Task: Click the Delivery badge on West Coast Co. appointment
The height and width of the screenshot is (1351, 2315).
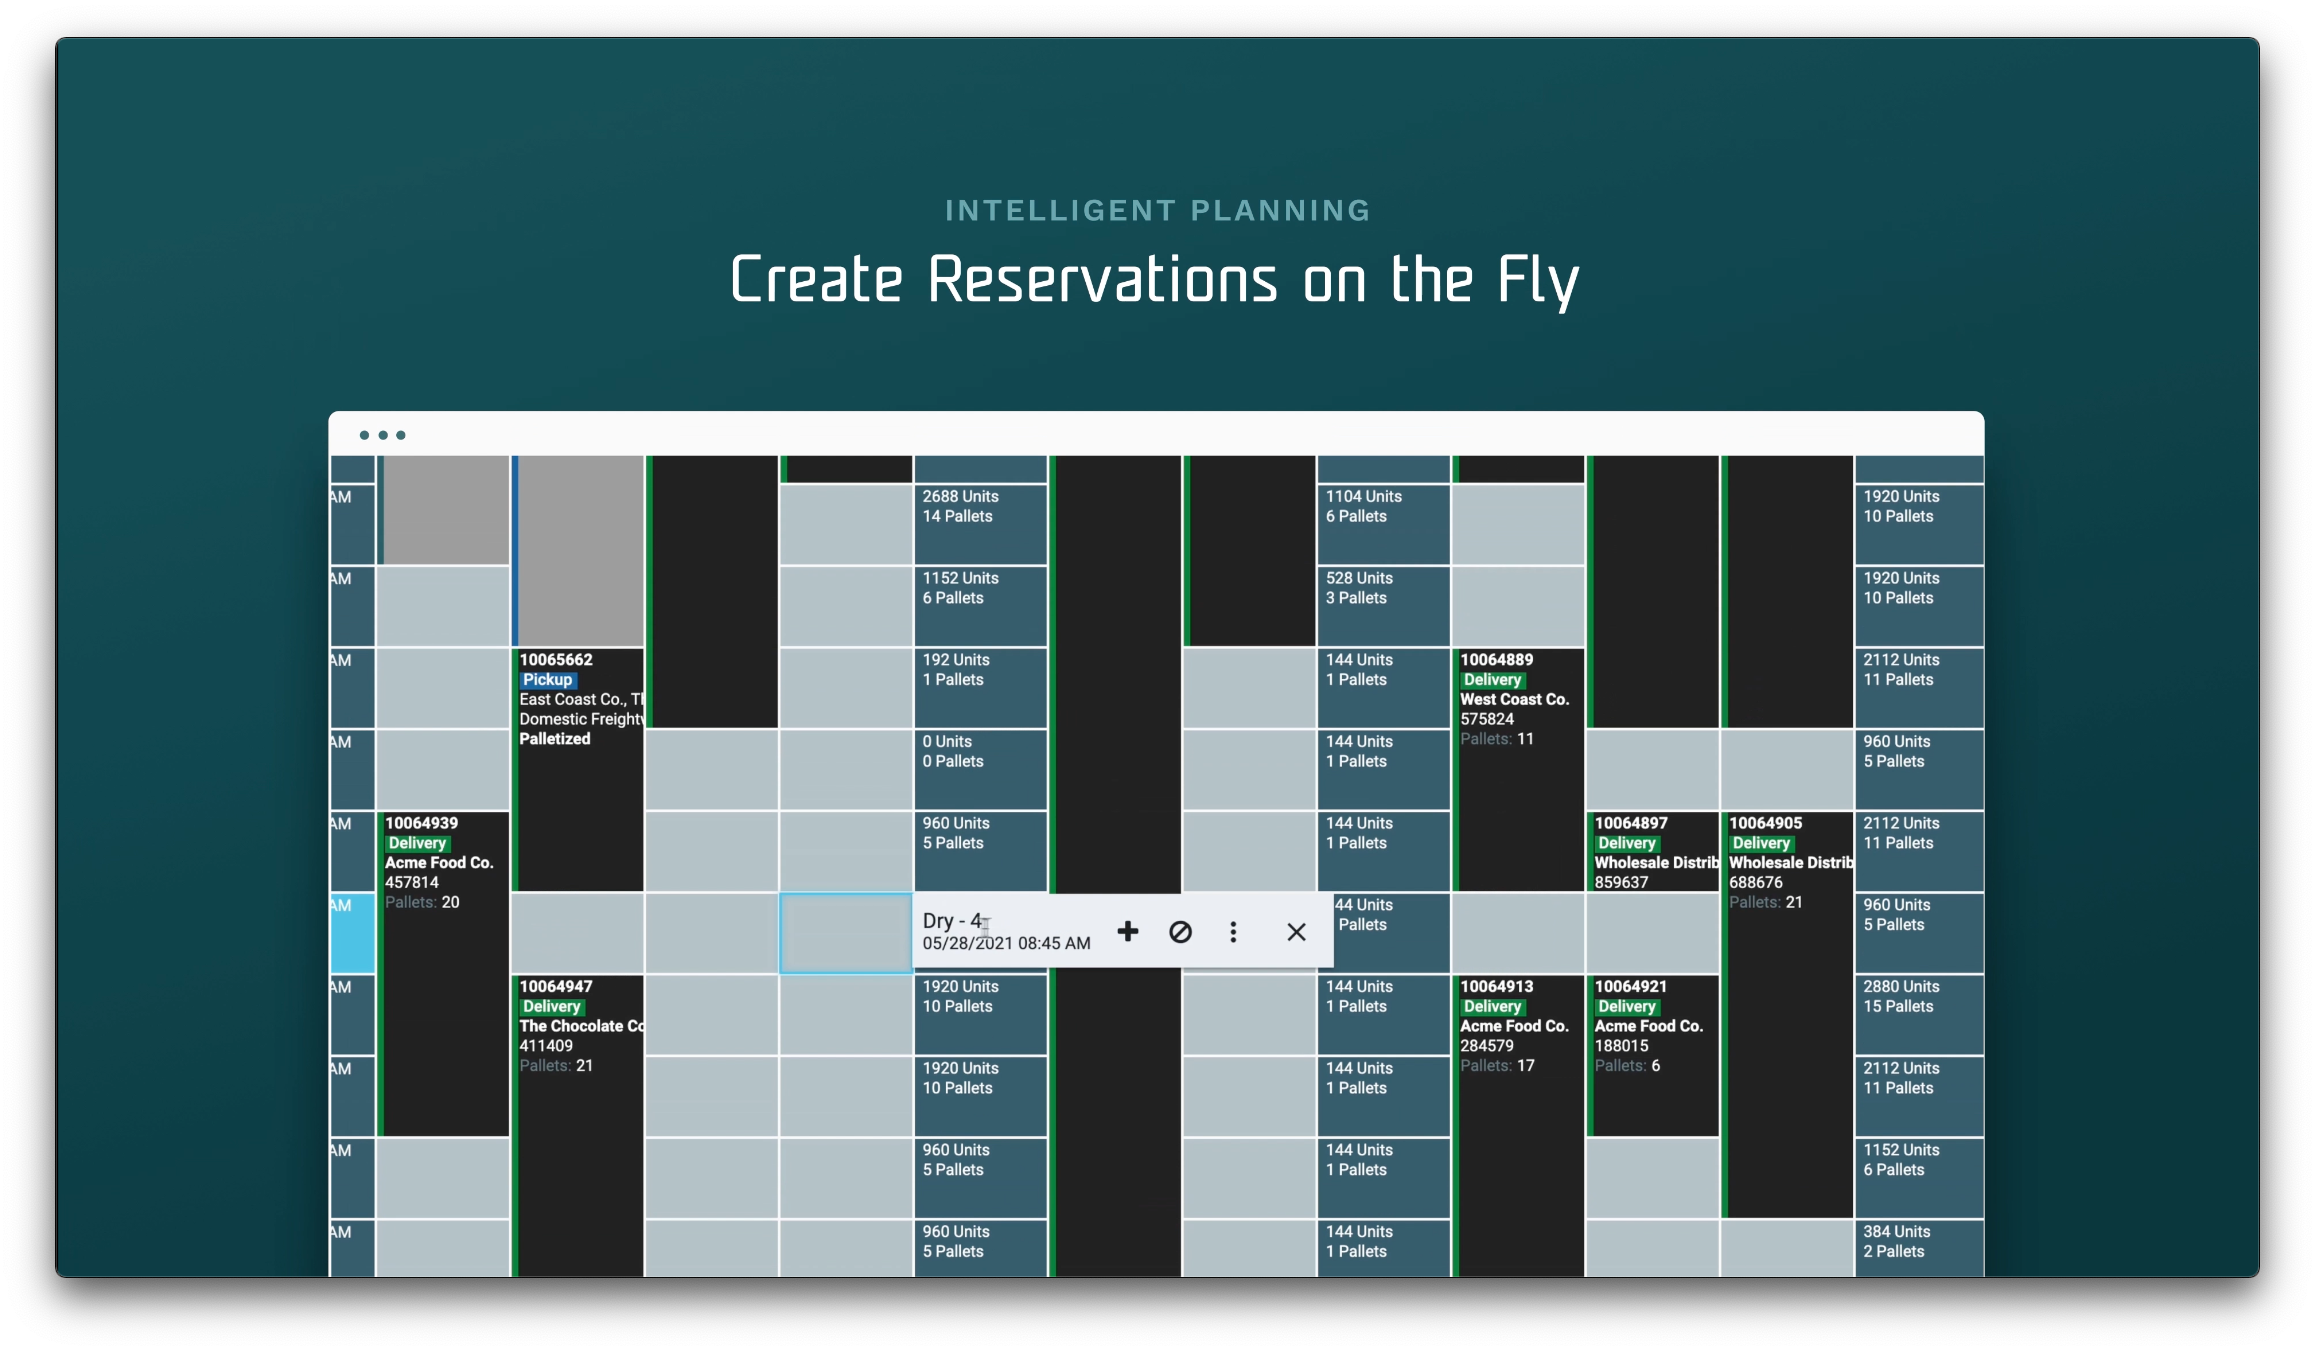Action: 1492,679
